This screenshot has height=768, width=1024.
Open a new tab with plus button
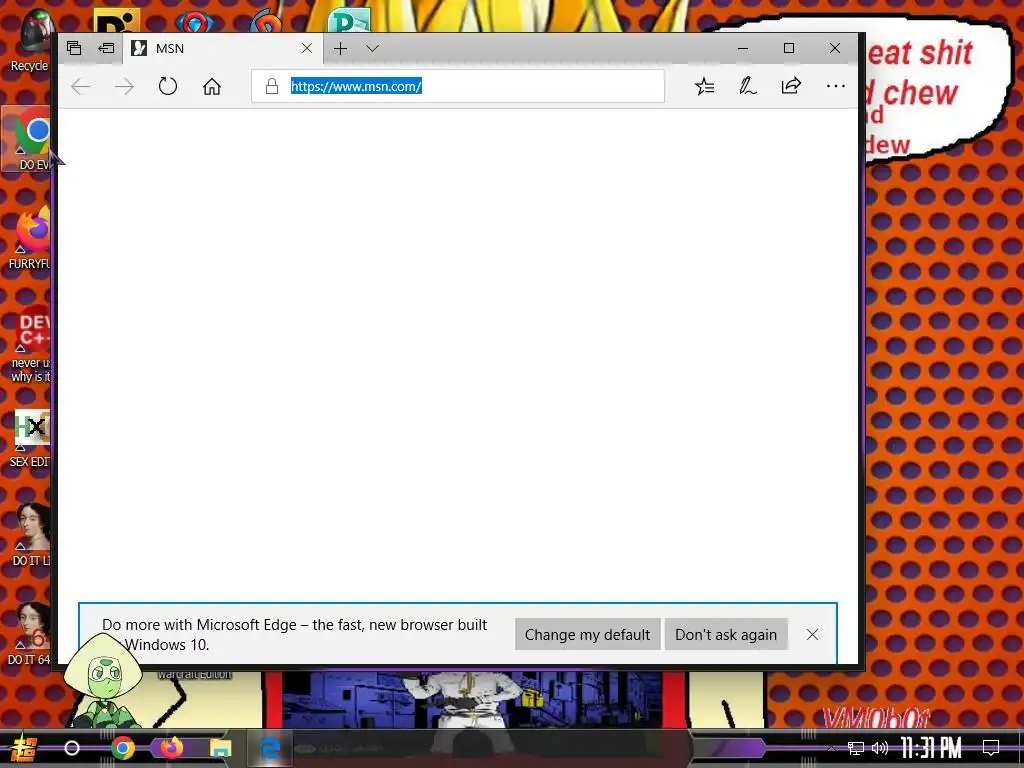click(x=340, y=48)
